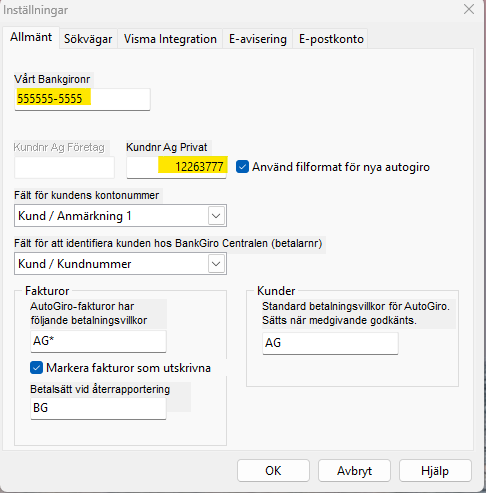The image size is (486, 493).
Task: Select the Allmänt tab
Action: (x=31, y=37)
